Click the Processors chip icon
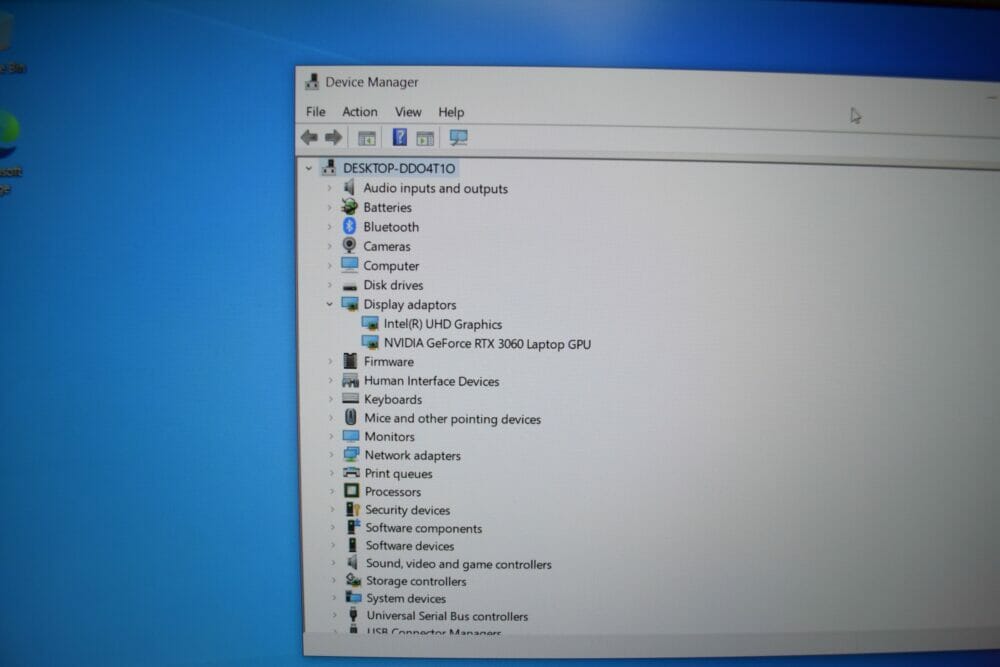1000x667 pixels. coord(351,490)
